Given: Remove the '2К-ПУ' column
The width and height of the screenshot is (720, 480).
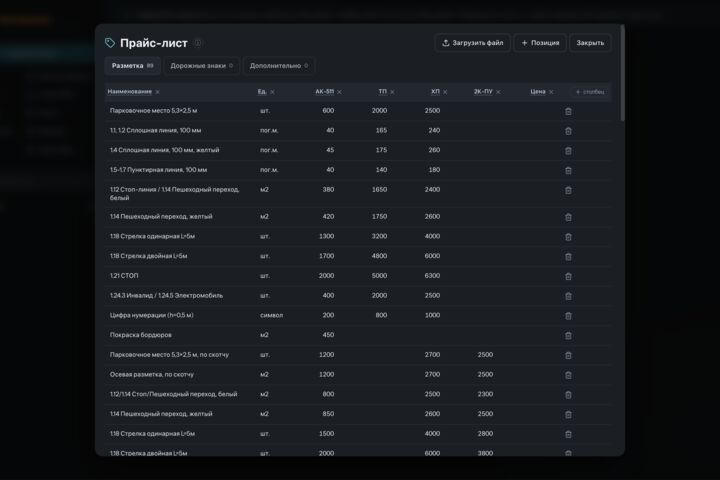Looking at the screenshot, I should [498, 92].
